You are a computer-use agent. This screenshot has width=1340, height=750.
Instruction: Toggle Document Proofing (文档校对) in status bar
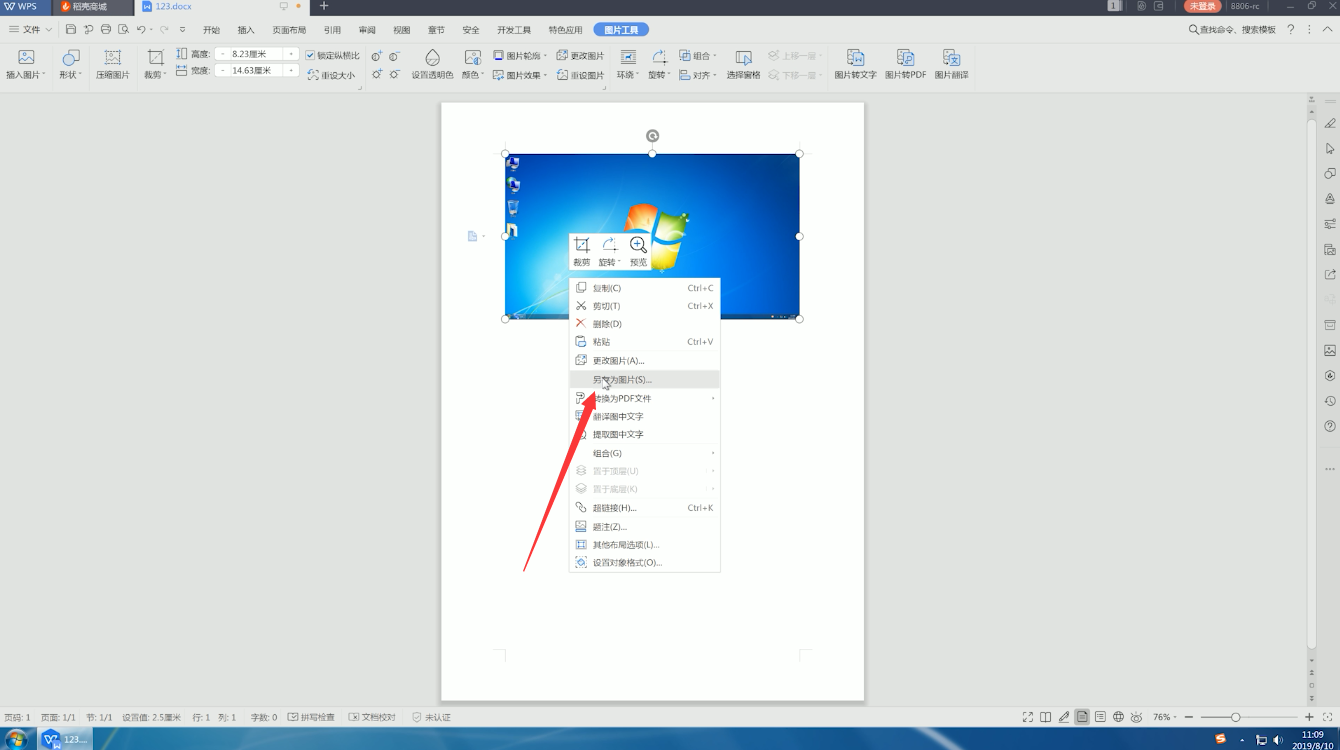coord(372,717)
